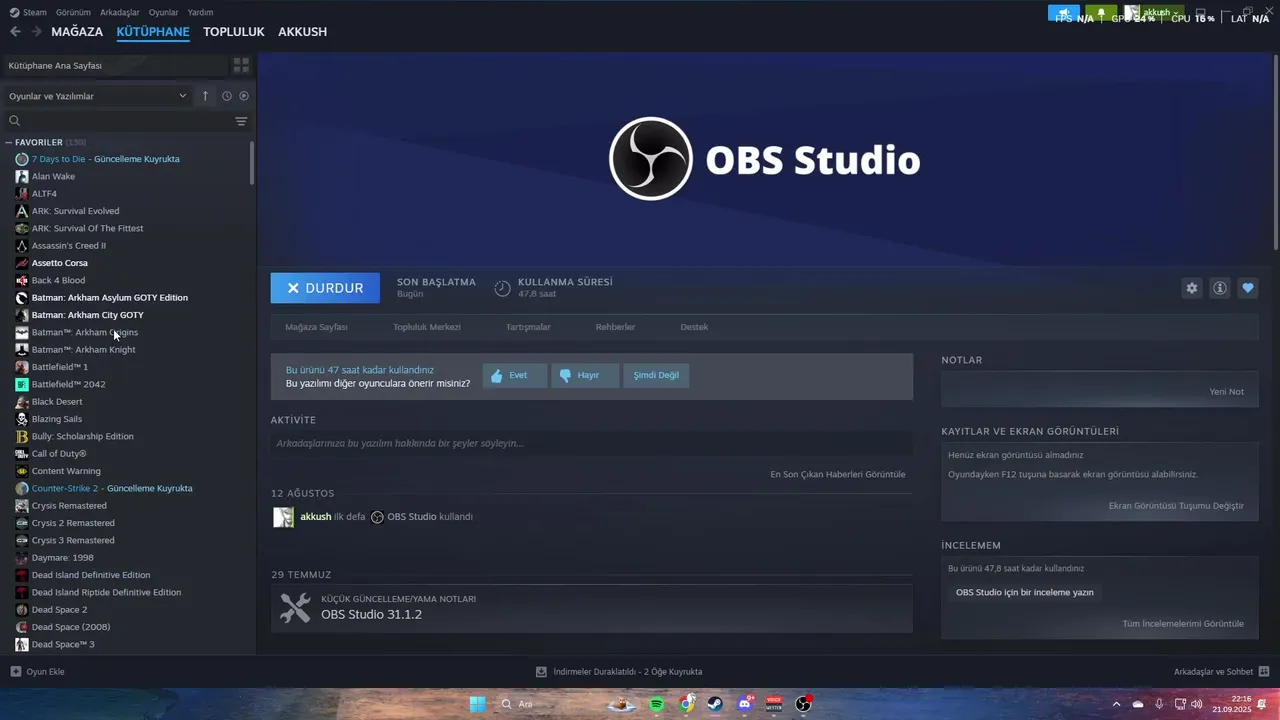Open OBS Studio info icon
Image resolution: width=1280 pixels, height=720 pixels.
click(1220, 288)
